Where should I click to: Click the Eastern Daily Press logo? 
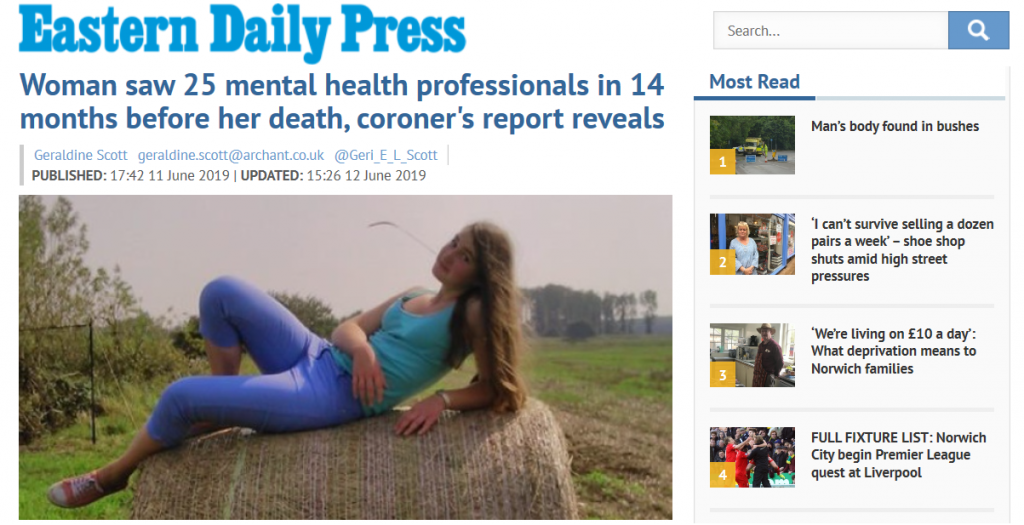(x=242, y=29)
